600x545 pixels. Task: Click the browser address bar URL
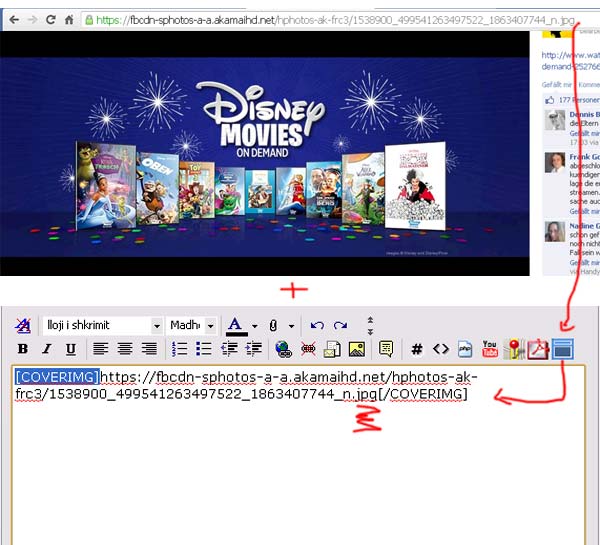point(335,20)
